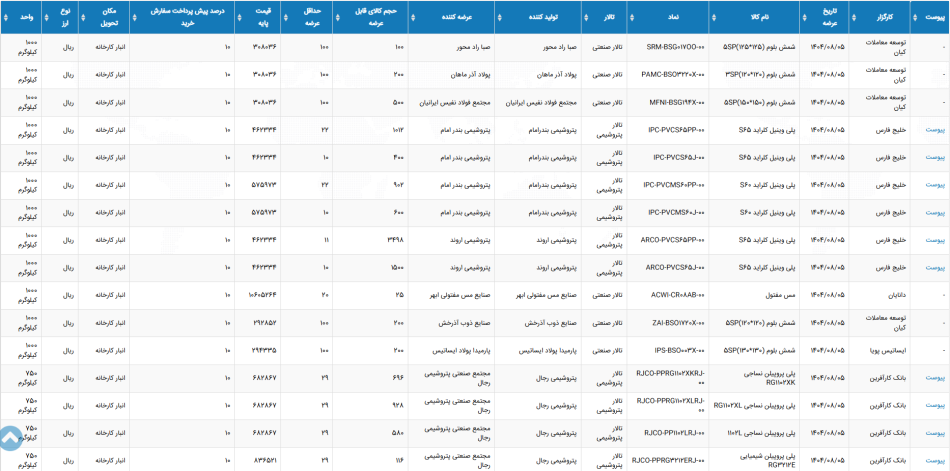Open پیوست link in RJCO-PP۱۱۰۲LRJ-۰۰ row
950x471 pixels.
935,433
